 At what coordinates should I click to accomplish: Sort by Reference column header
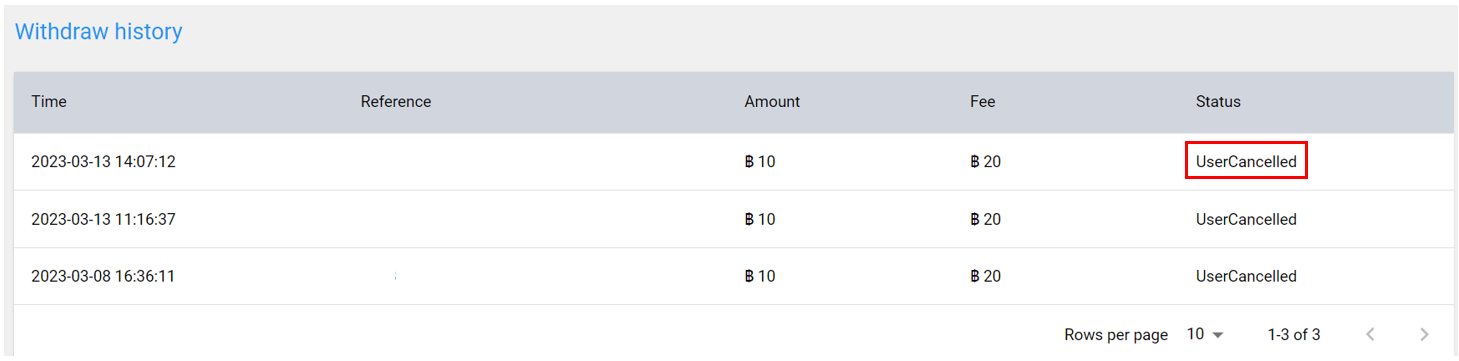coord(396,102)
